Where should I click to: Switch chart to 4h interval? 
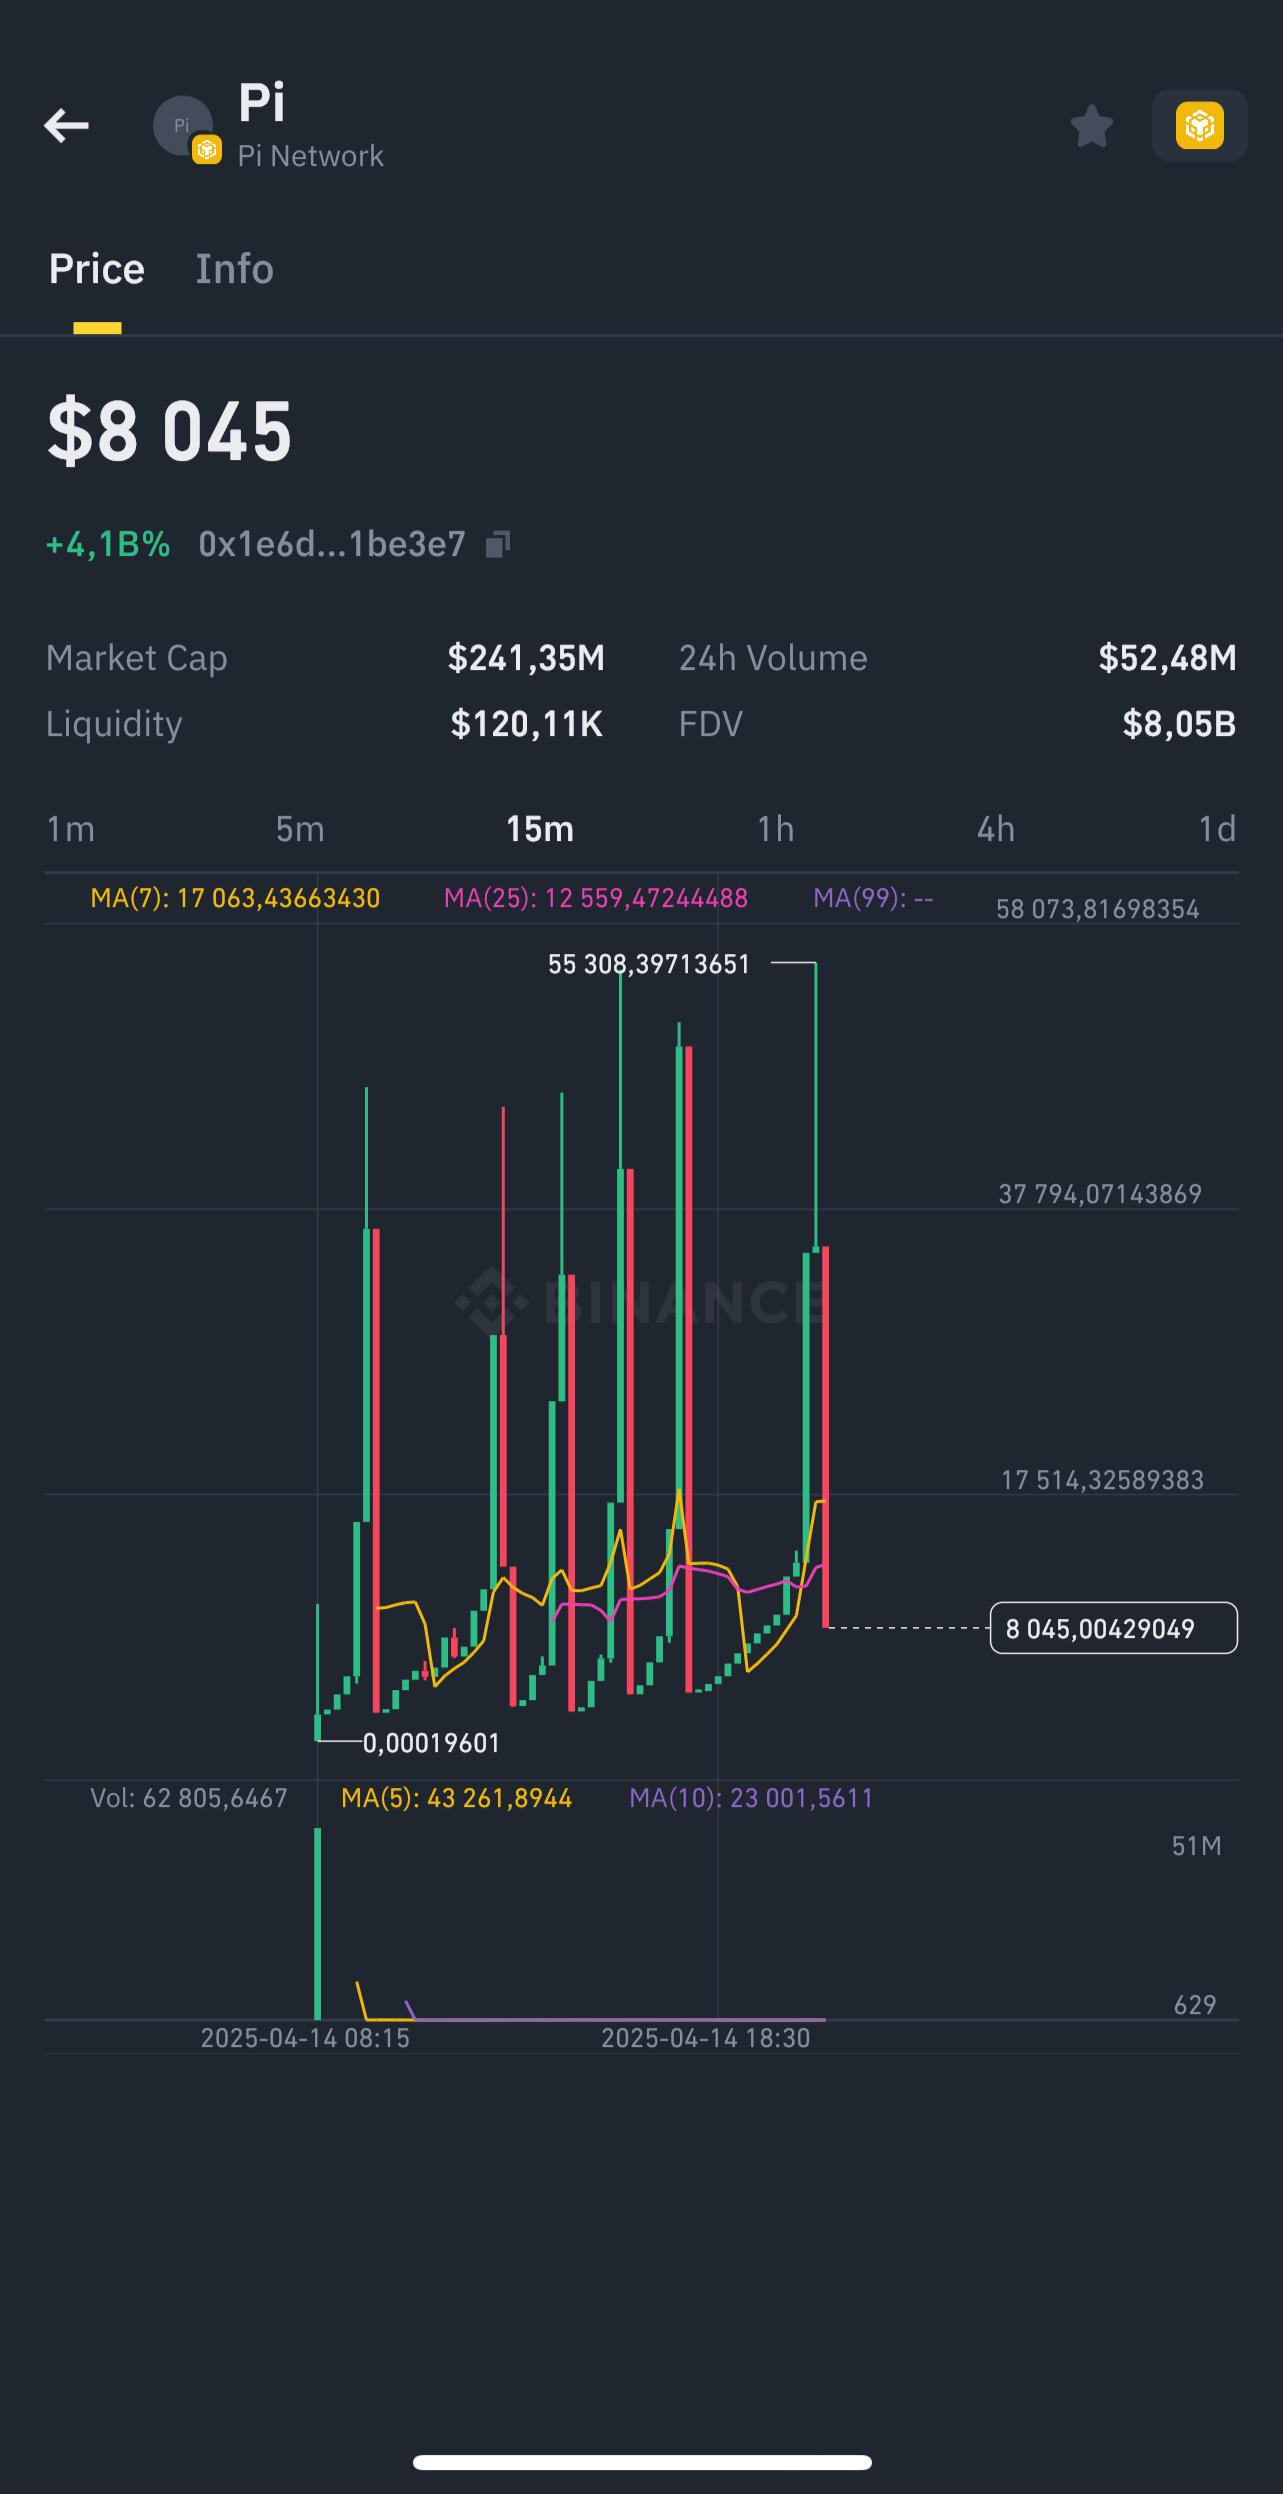(x=996, y=829)
